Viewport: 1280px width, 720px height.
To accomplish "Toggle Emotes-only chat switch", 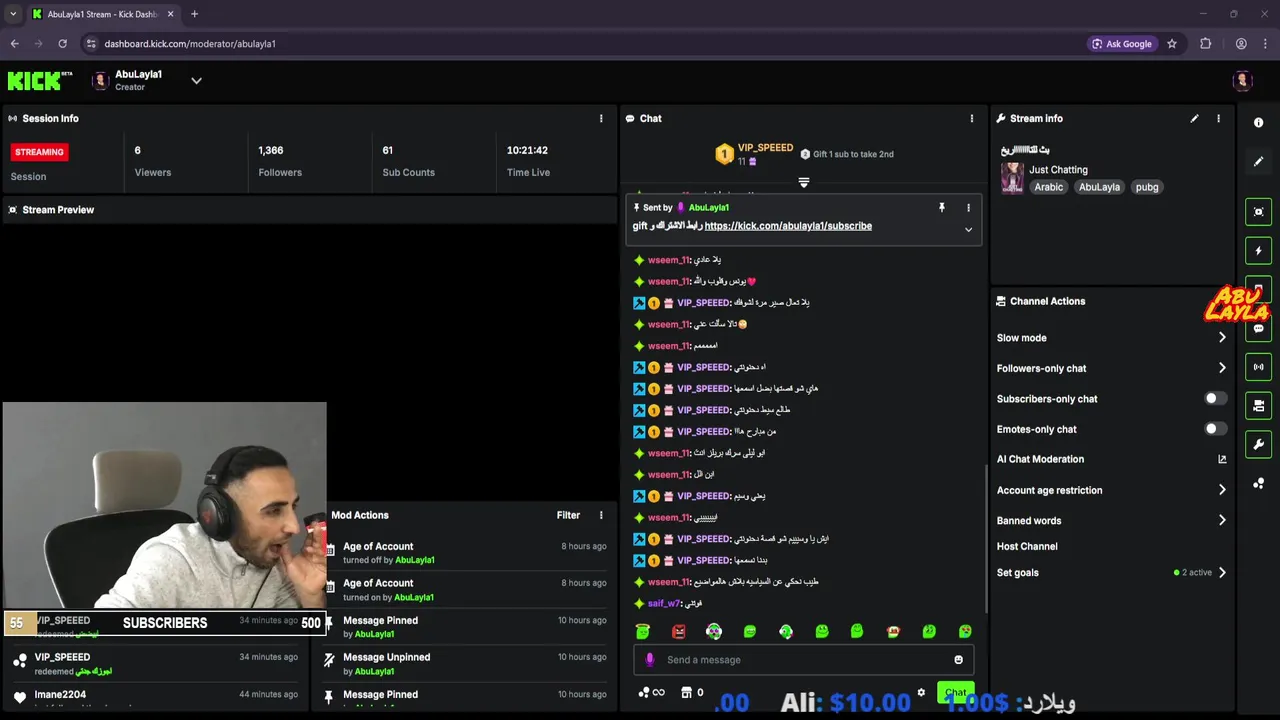I will (1214, 429).
